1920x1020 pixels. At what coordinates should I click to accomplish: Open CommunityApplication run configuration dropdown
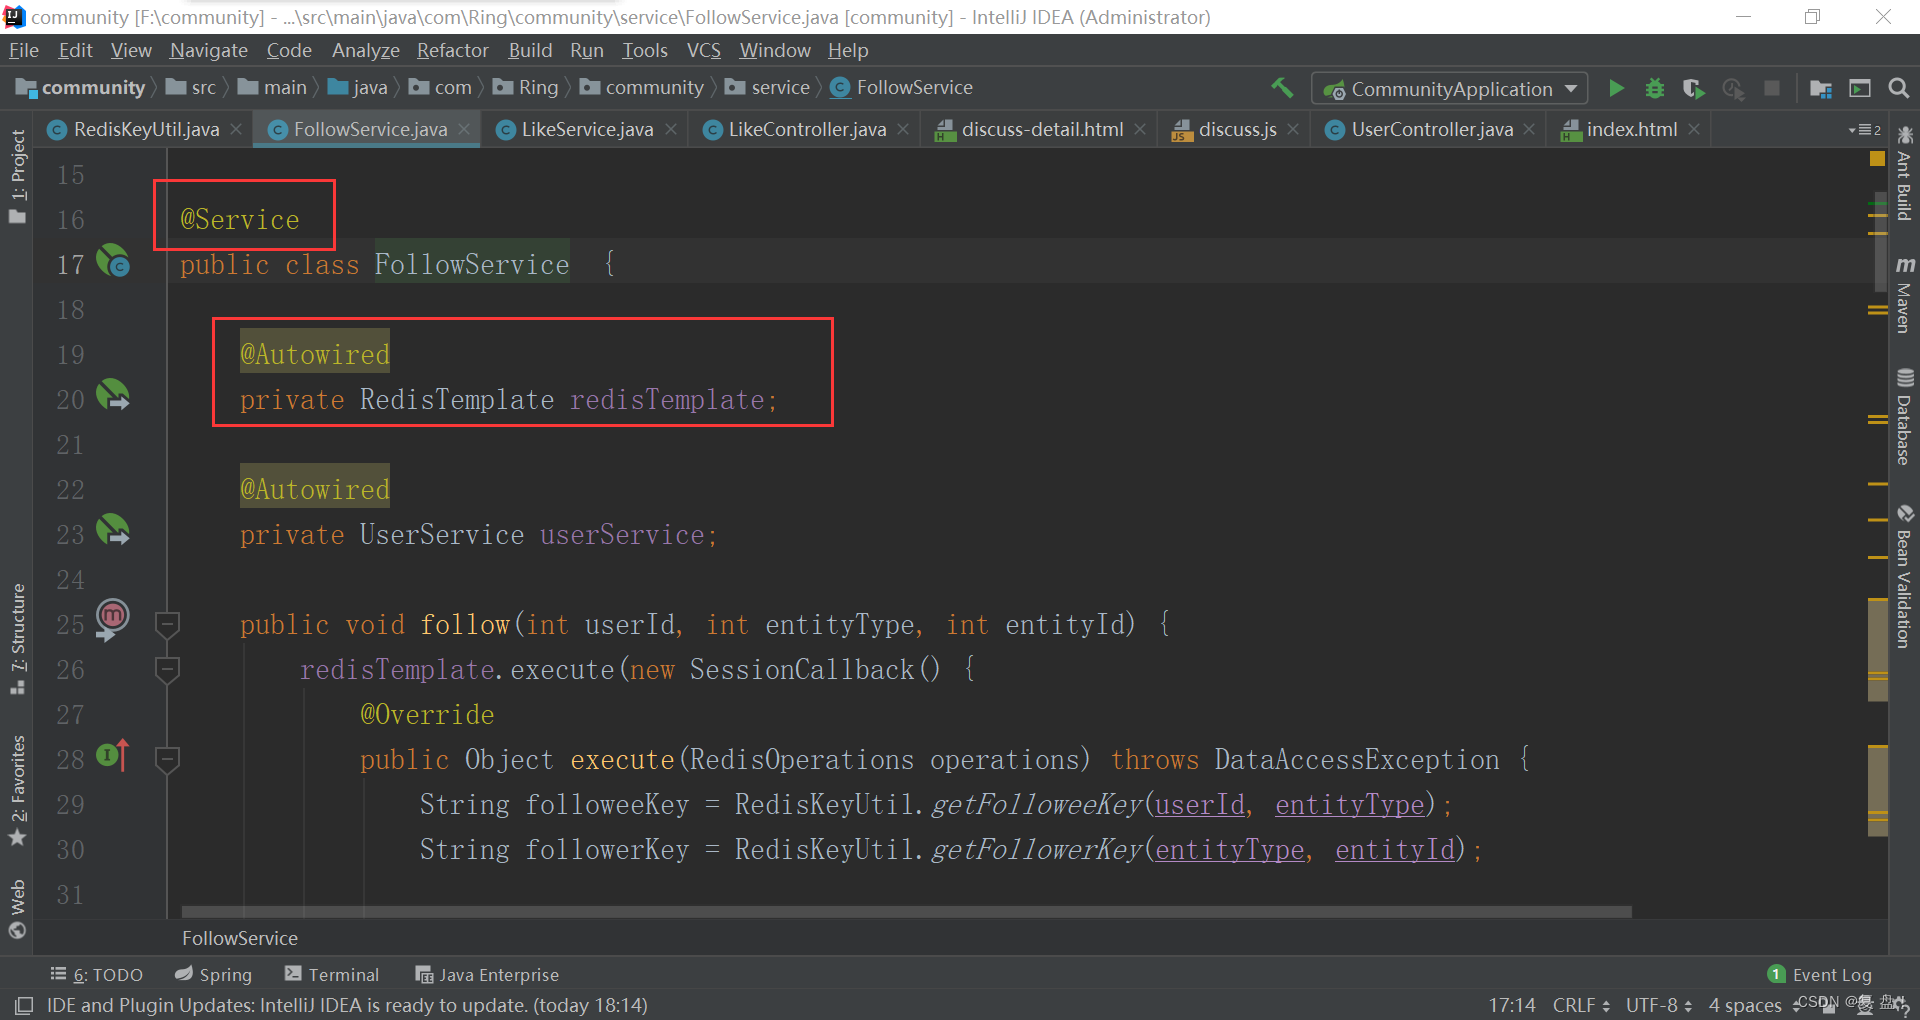[1449, 88]
